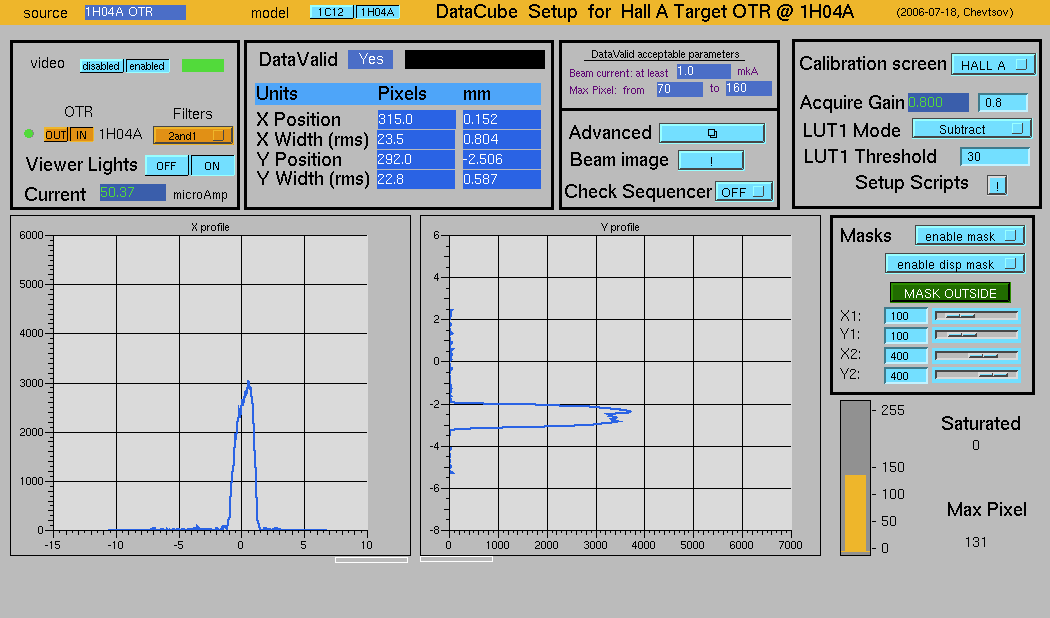The height and width of the screenshot is (618, 1050).
Task: Select X Position mm value 0.152
Action: pos(502,120)
